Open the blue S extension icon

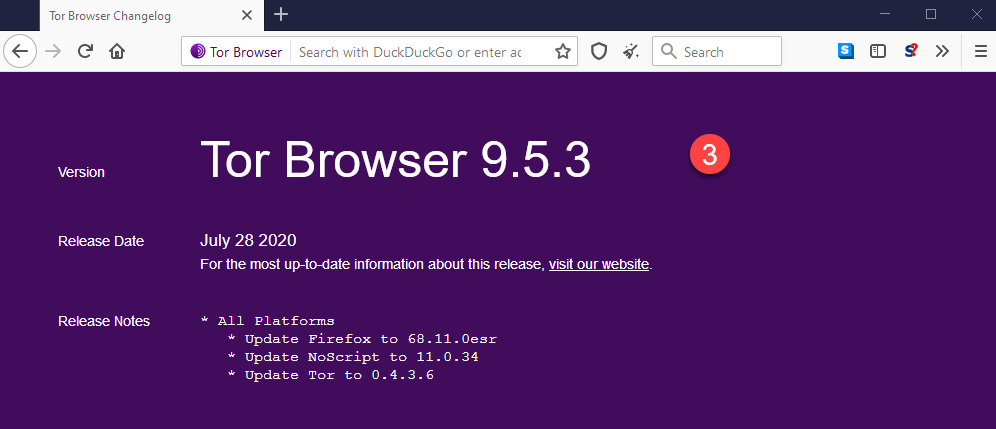click(845, 51)
